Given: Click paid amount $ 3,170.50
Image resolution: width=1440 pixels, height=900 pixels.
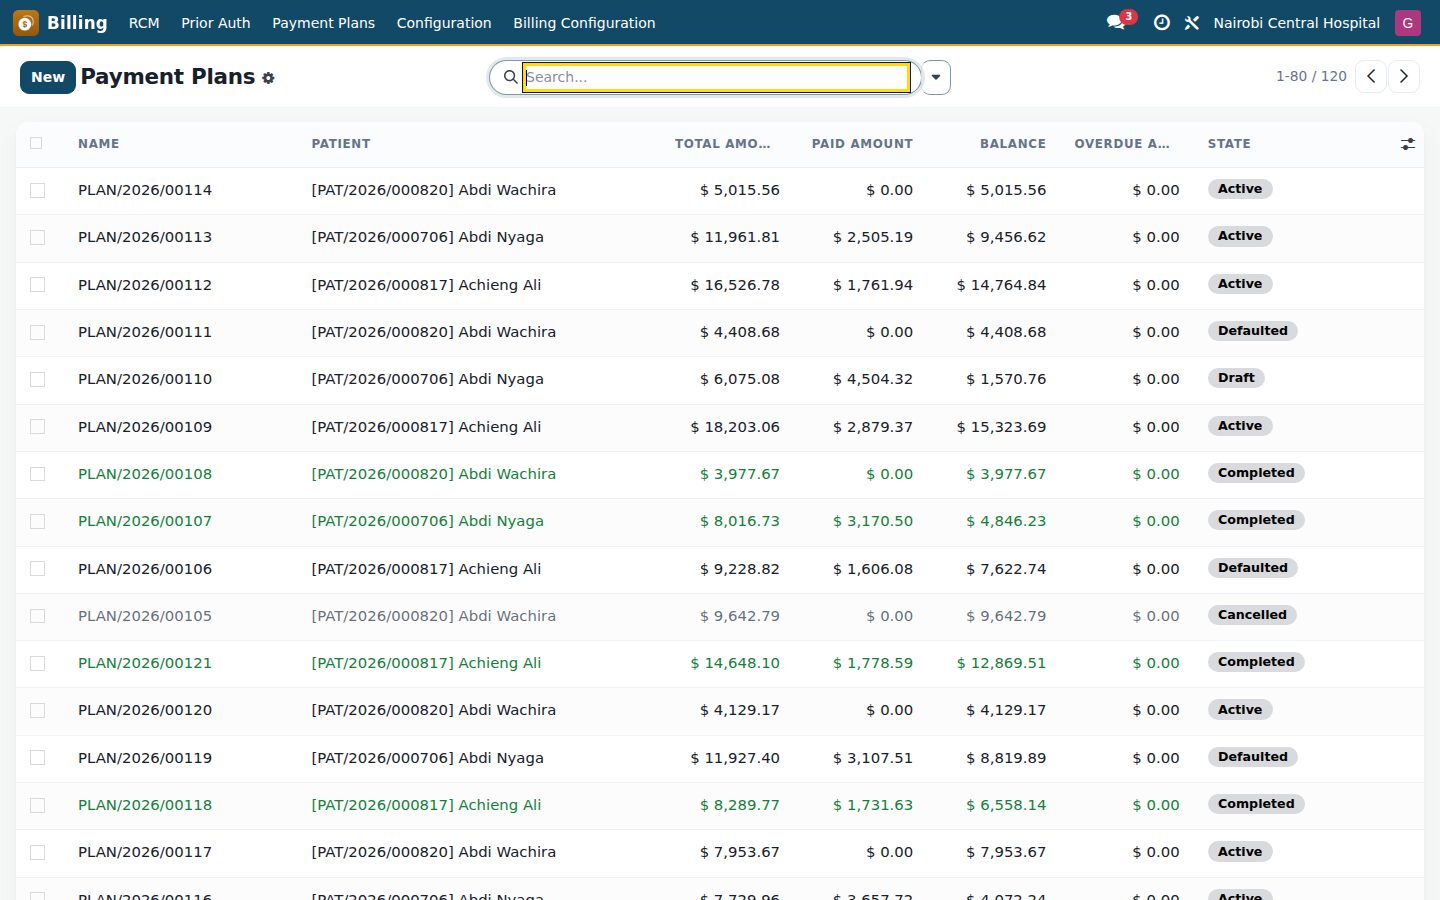Looking at the screenshot, I should pos(873,521).
